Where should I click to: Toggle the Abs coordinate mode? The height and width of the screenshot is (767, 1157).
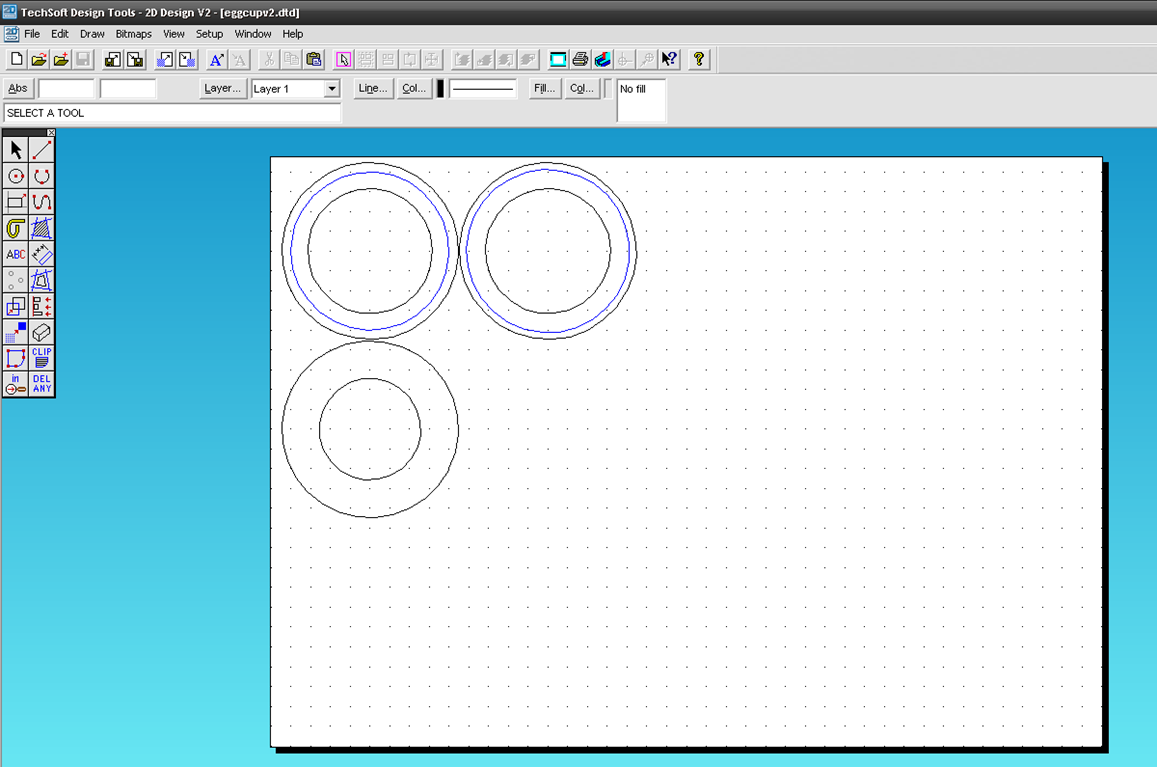point(18,88)
